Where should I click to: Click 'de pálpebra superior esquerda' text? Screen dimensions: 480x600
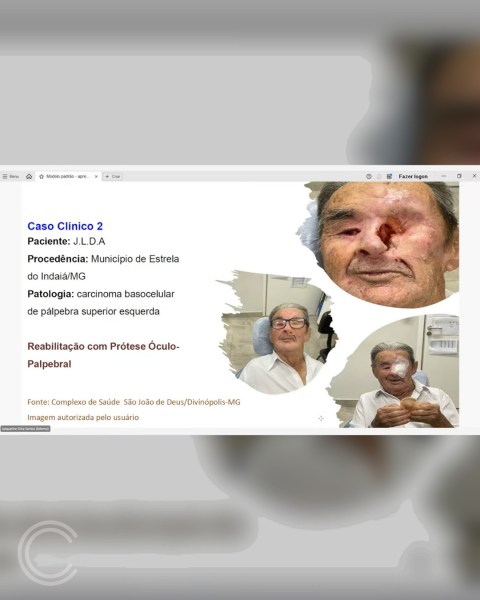click(93, 311)
